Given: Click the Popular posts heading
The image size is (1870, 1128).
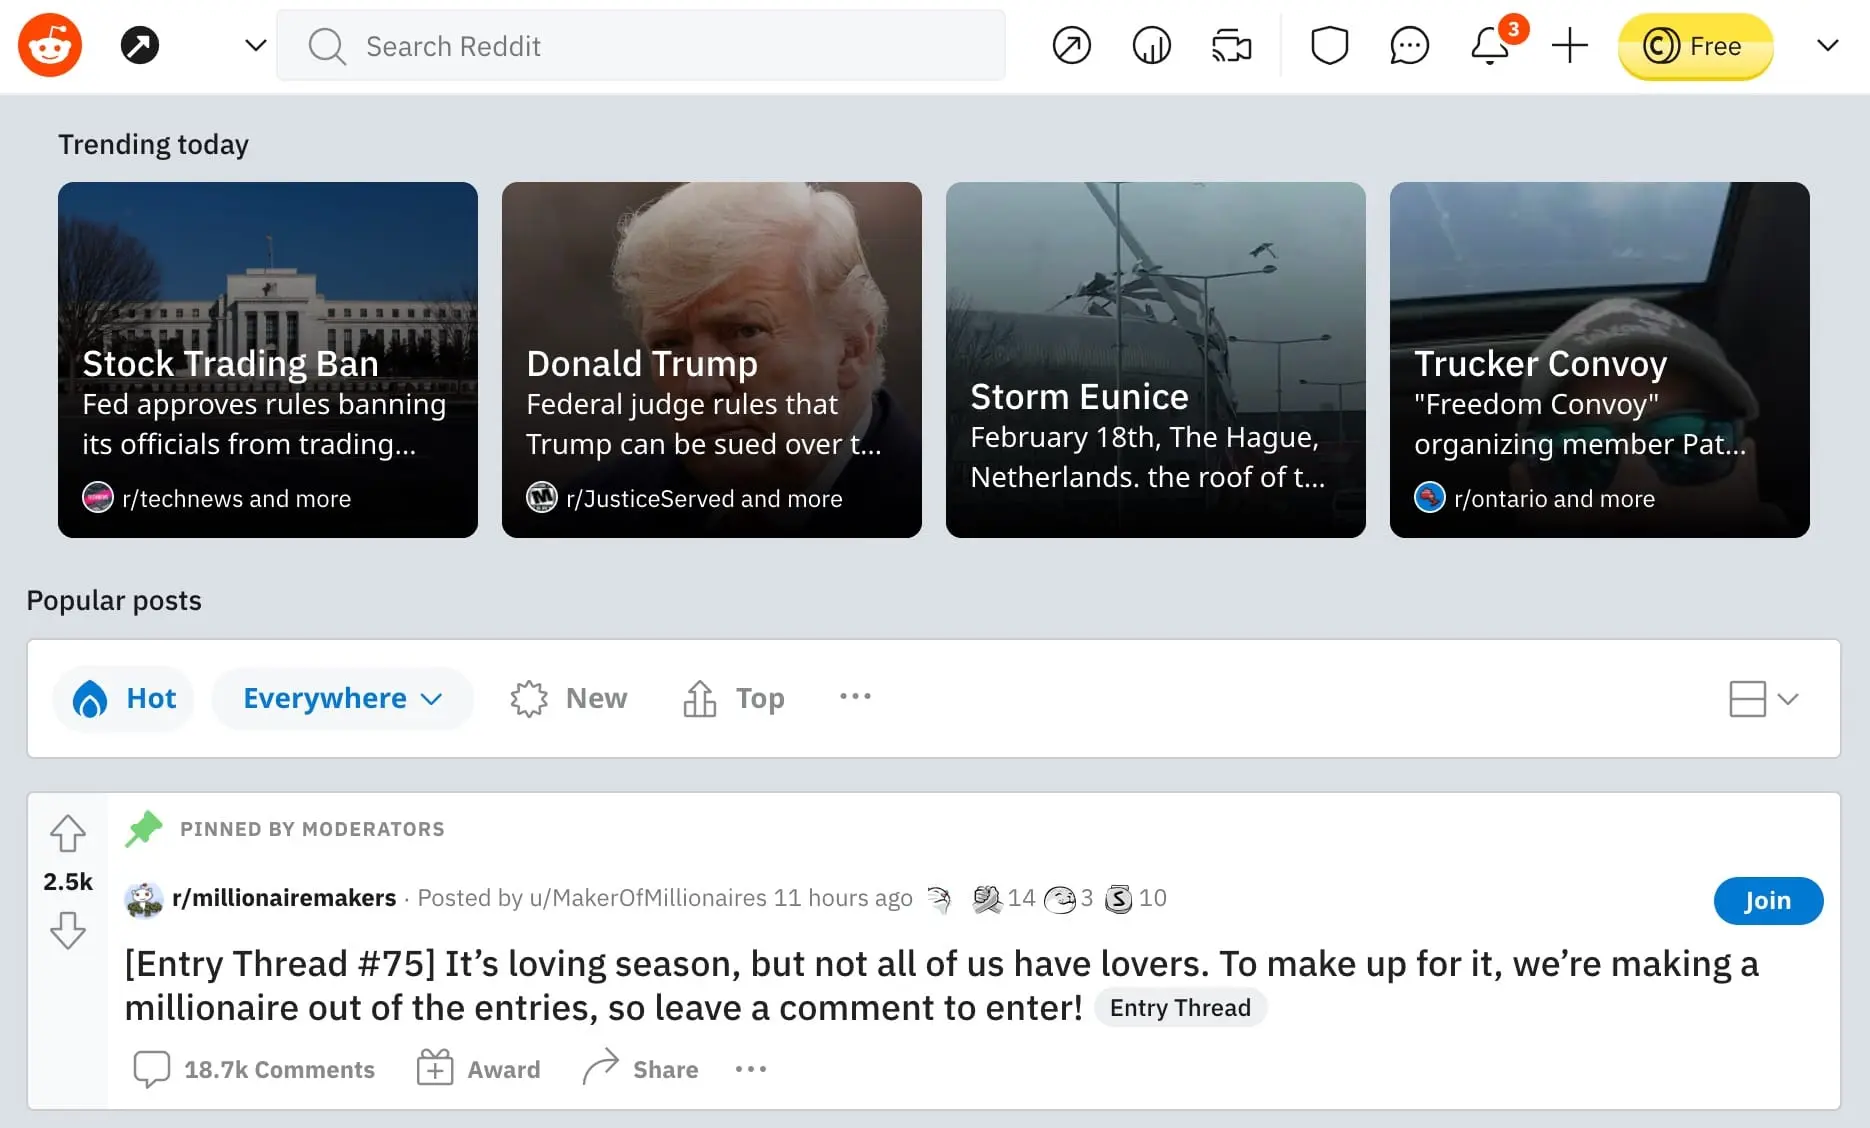Looking at the screenshot, I should click(114, 600).
